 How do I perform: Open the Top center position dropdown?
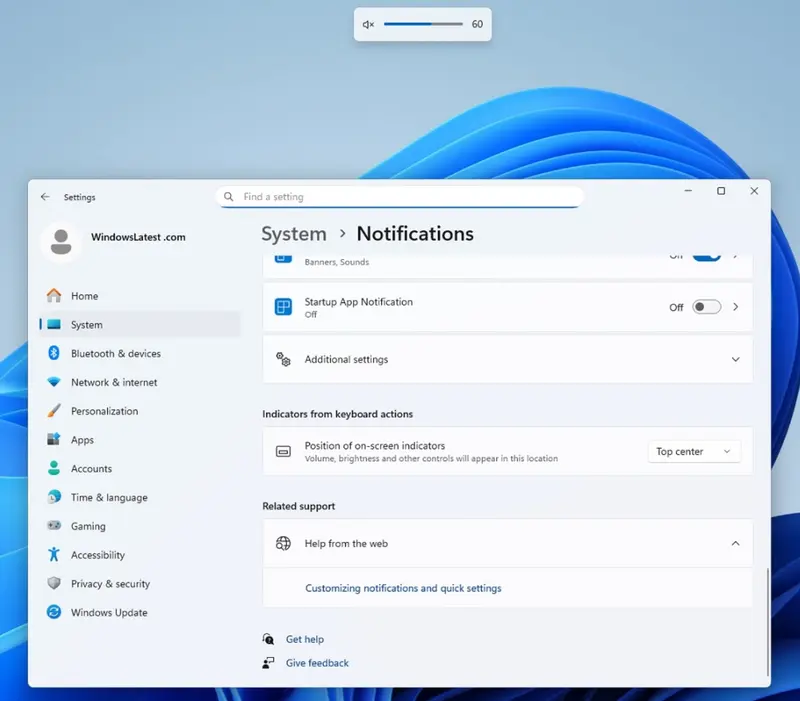pos(694,452)
